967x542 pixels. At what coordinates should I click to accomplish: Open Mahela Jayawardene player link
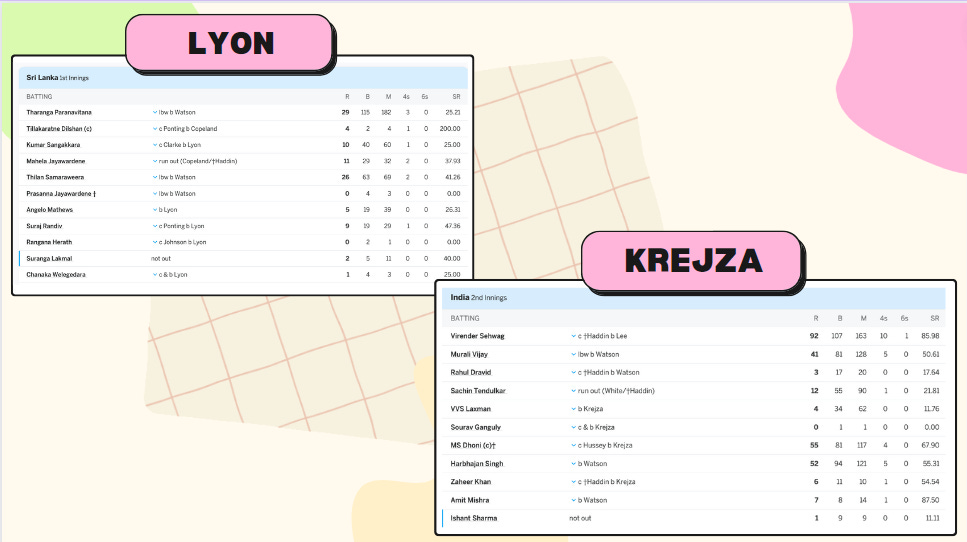click(56, 161)
